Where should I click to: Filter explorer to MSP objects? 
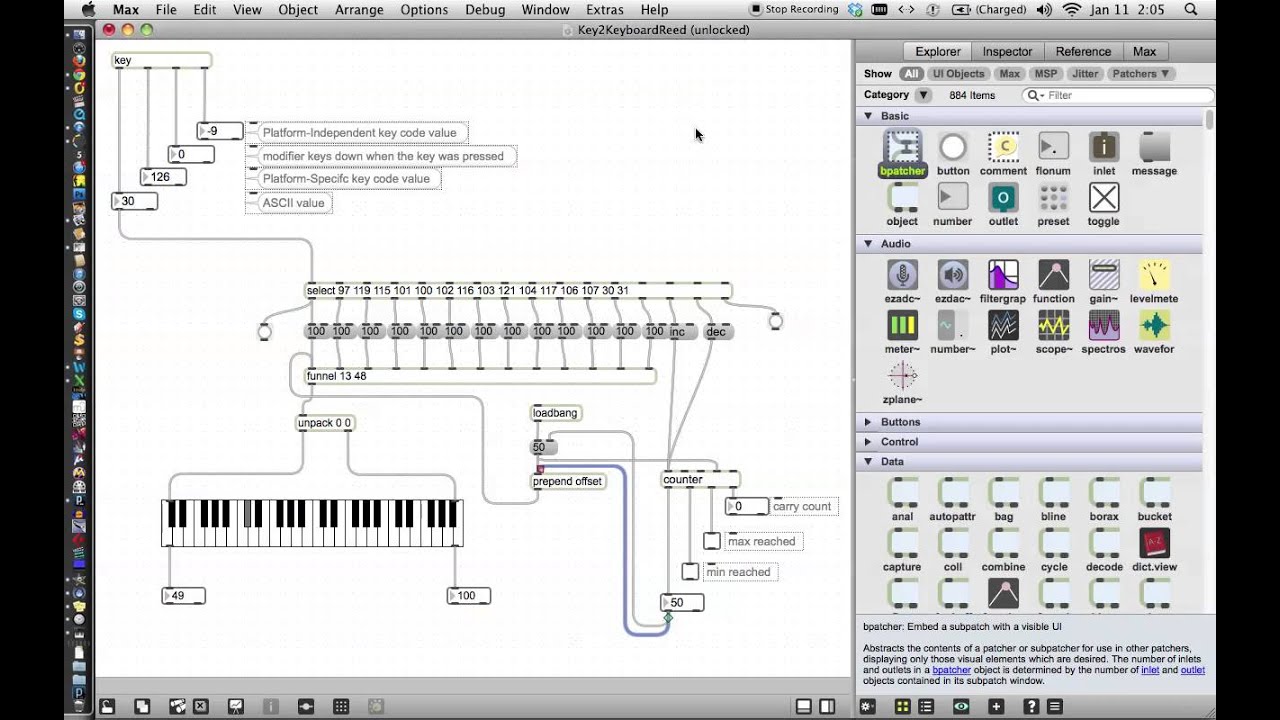point(1045,74)
